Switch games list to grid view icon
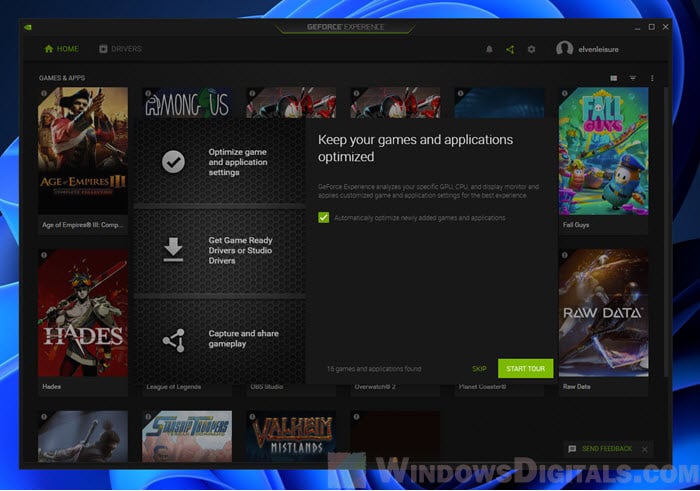700x491 pixels. (614, 78)
